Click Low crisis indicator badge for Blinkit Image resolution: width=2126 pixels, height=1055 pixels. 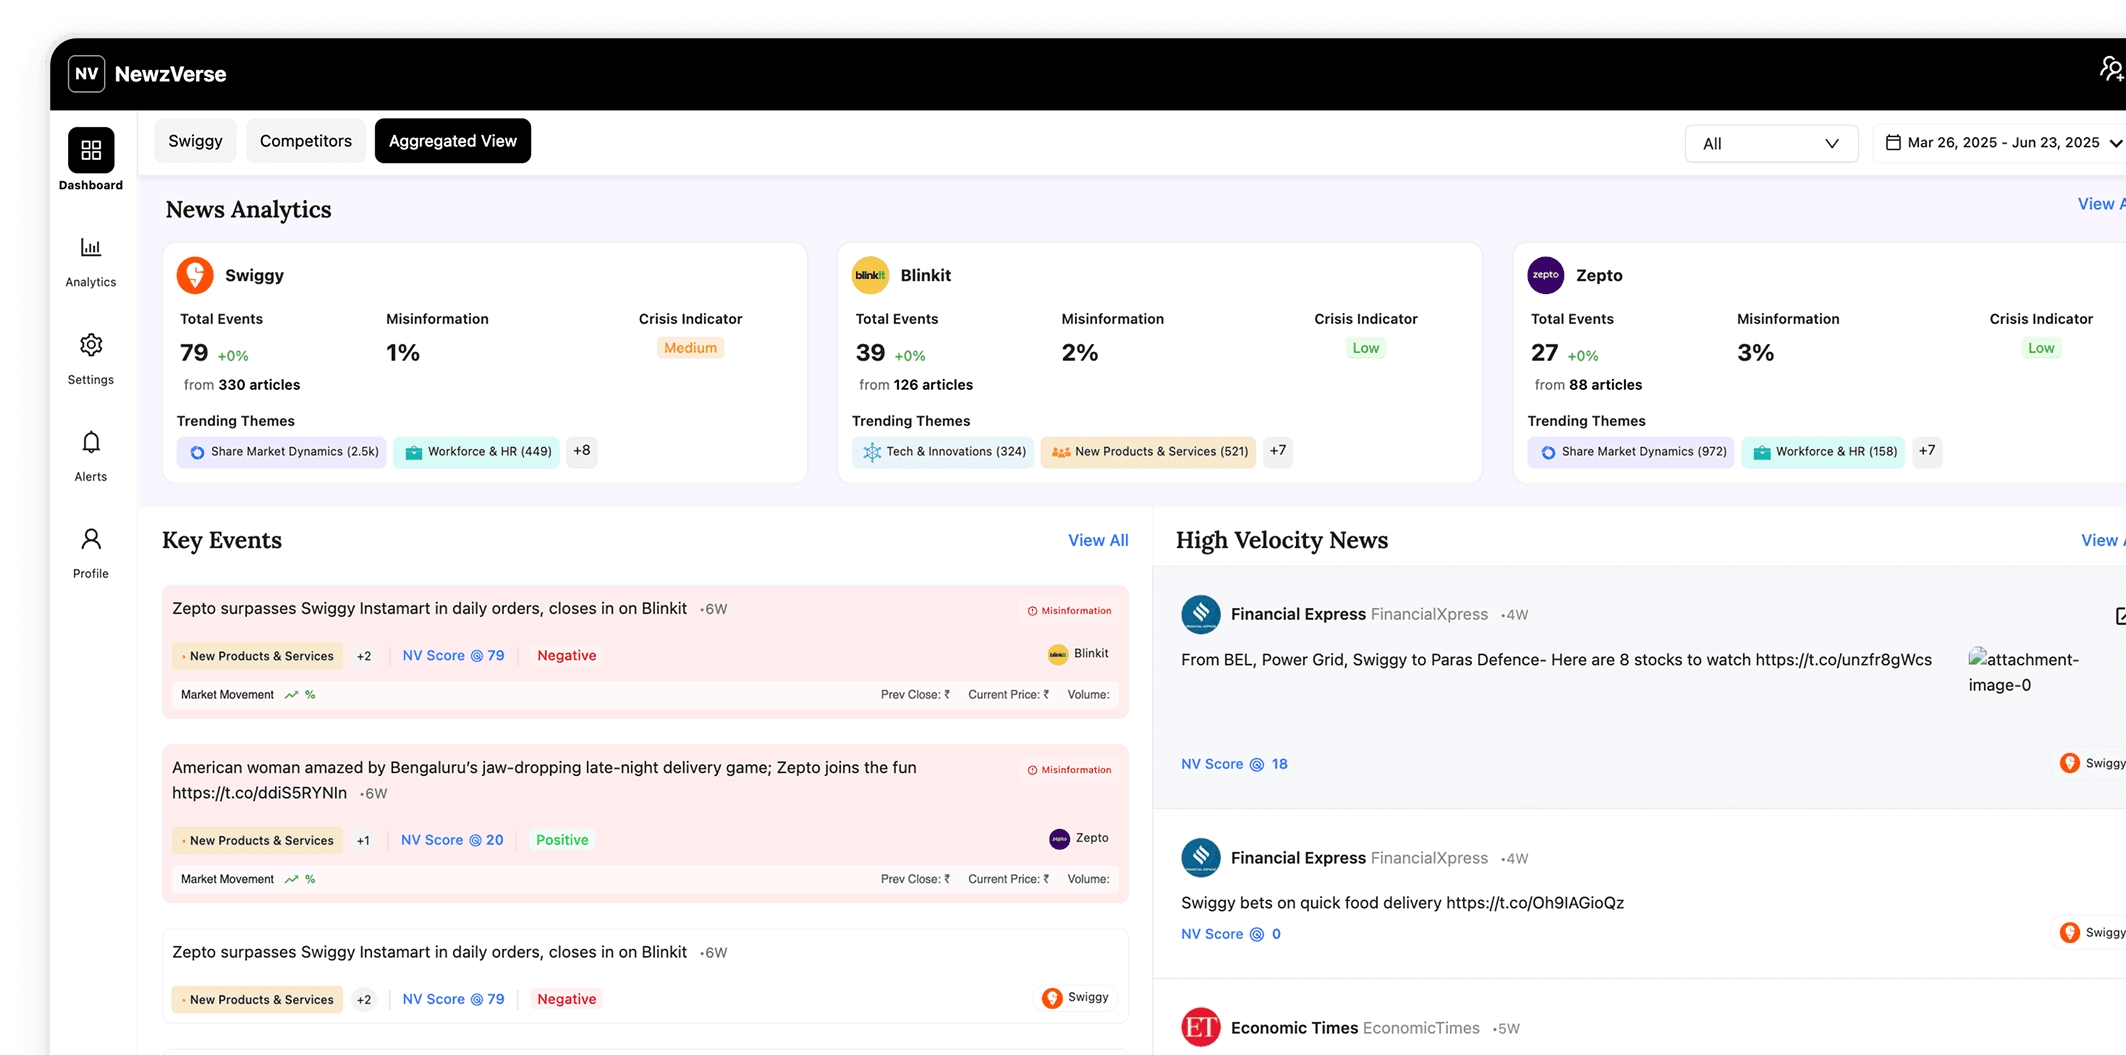(1365, 348)
